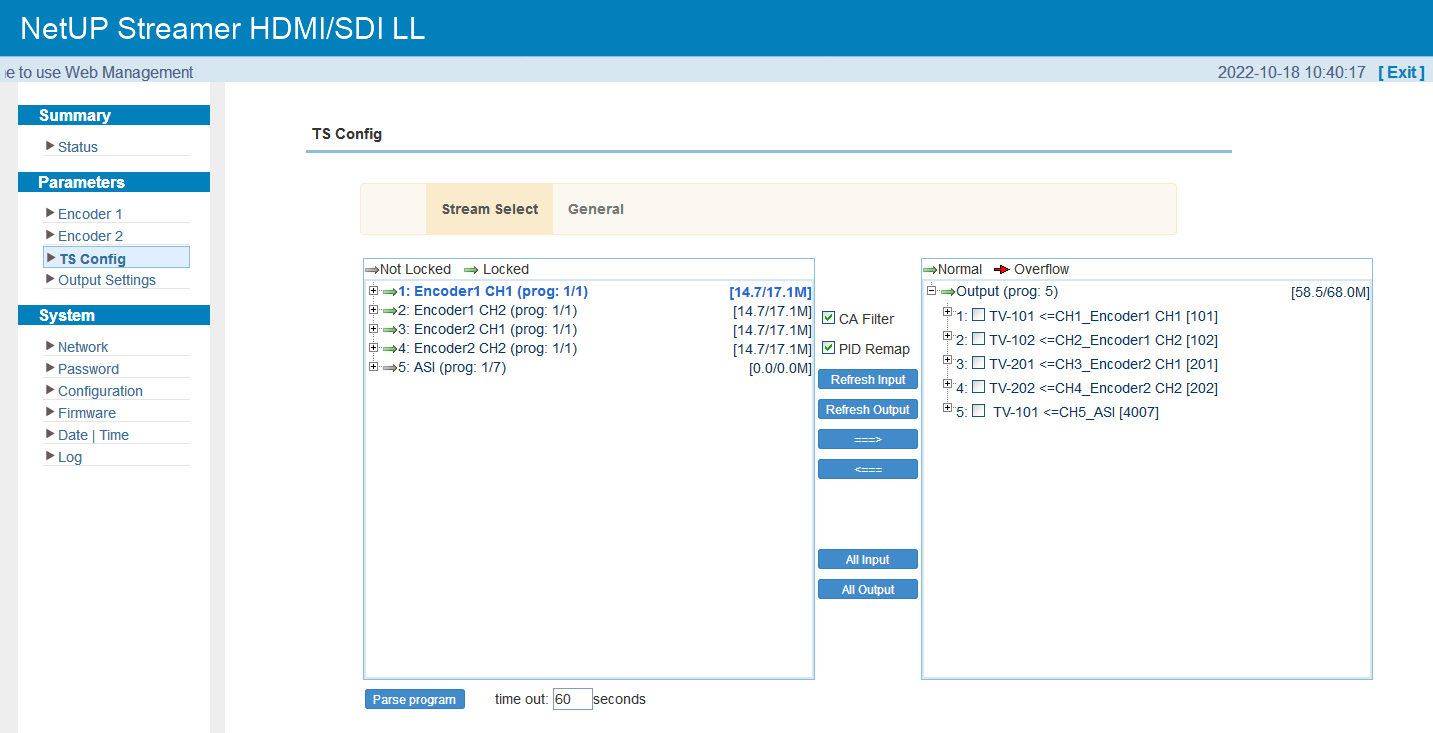Click the <=== remove-from-output button
The image size is (1433, 733).
868,469
